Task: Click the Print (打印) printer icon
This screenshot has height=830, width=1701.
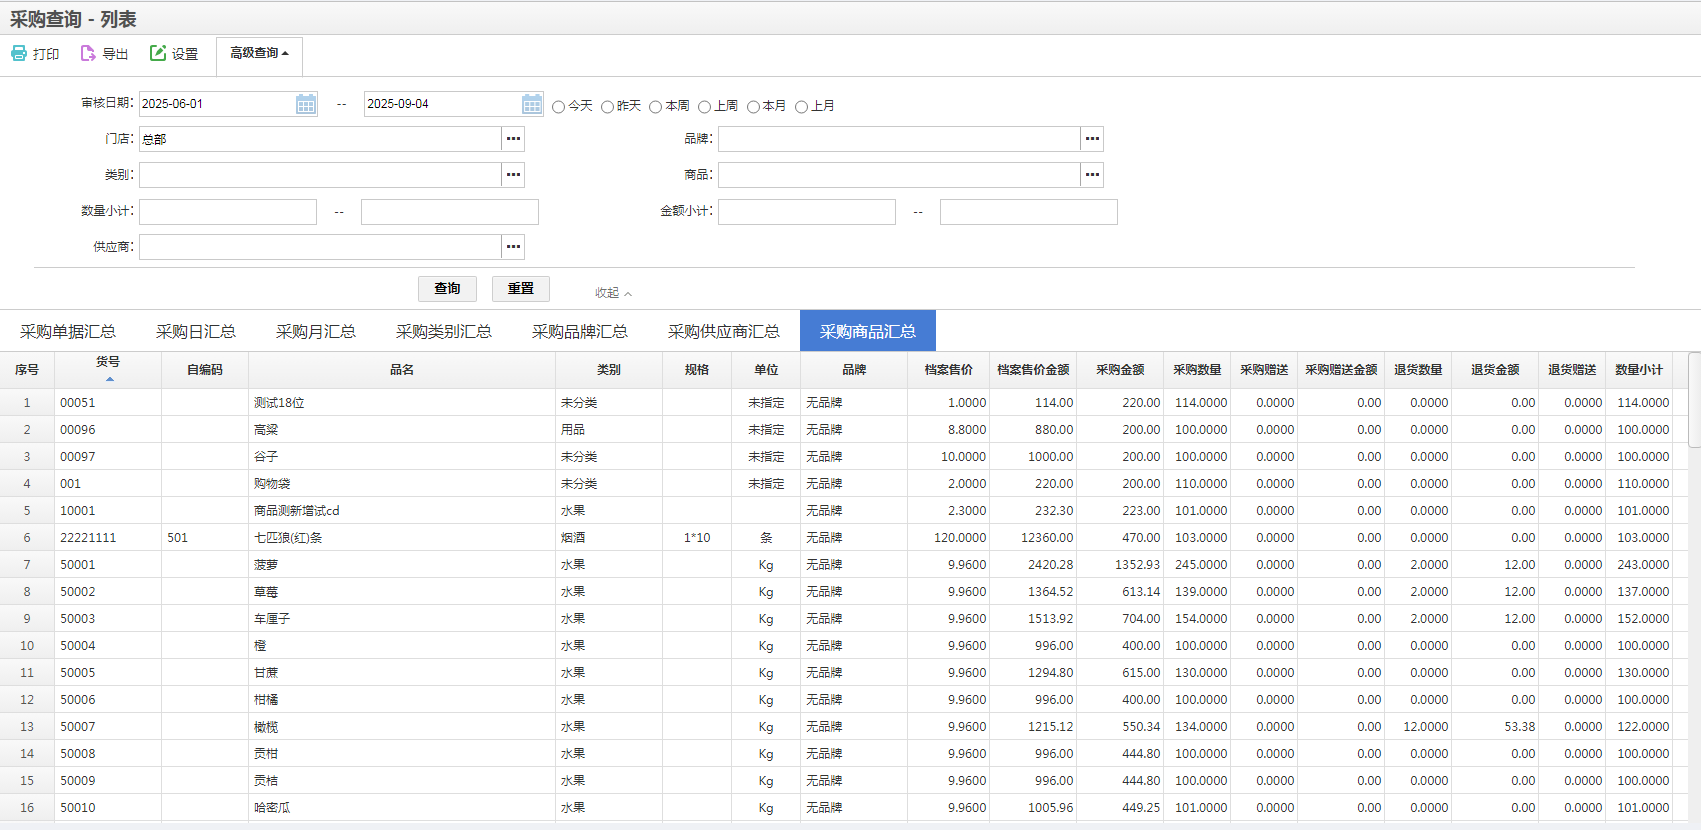Action: pyautogui.click(x=19, y=53)
